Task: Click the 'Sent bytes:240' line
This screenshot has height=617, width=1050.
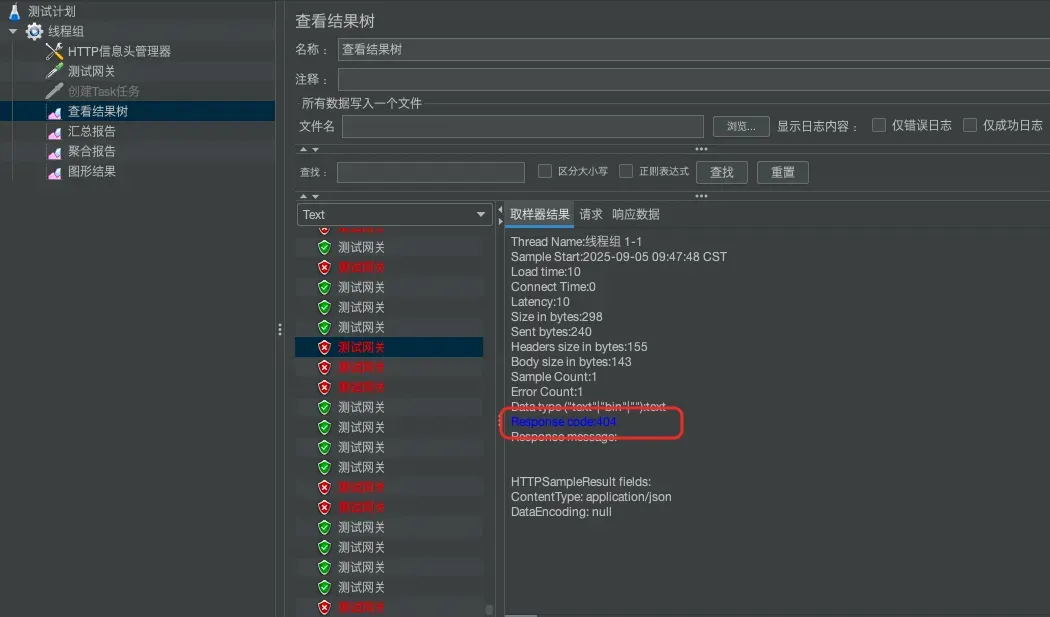Action: click(551, 332)
